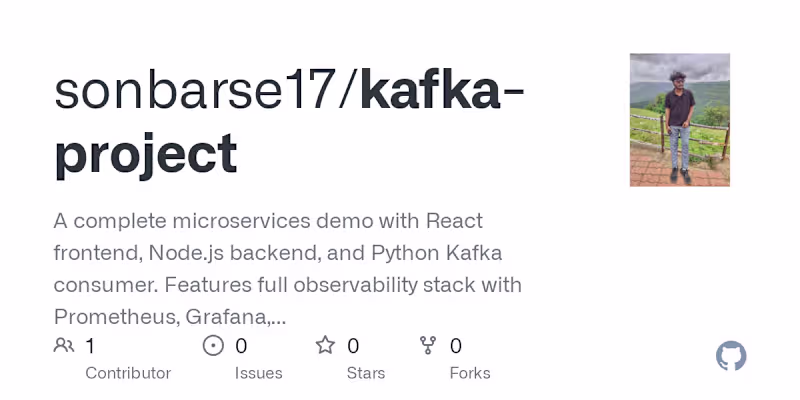Click the Forks label

(x=470, y=373)
